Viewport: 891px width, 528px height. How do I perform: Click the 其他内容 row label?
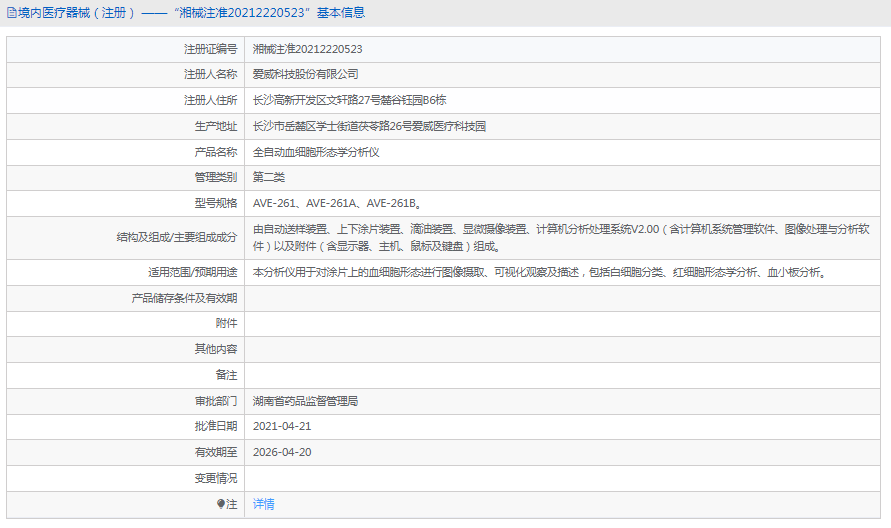pos(216,349)
